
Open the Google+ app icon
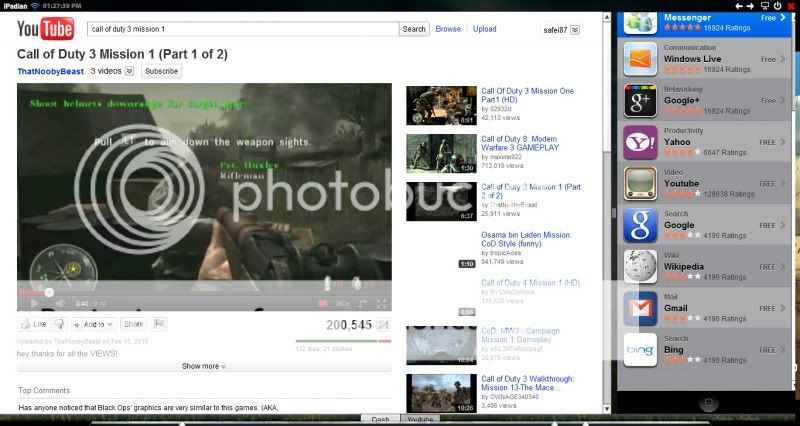pyautogui.click(x=640, y=99)
